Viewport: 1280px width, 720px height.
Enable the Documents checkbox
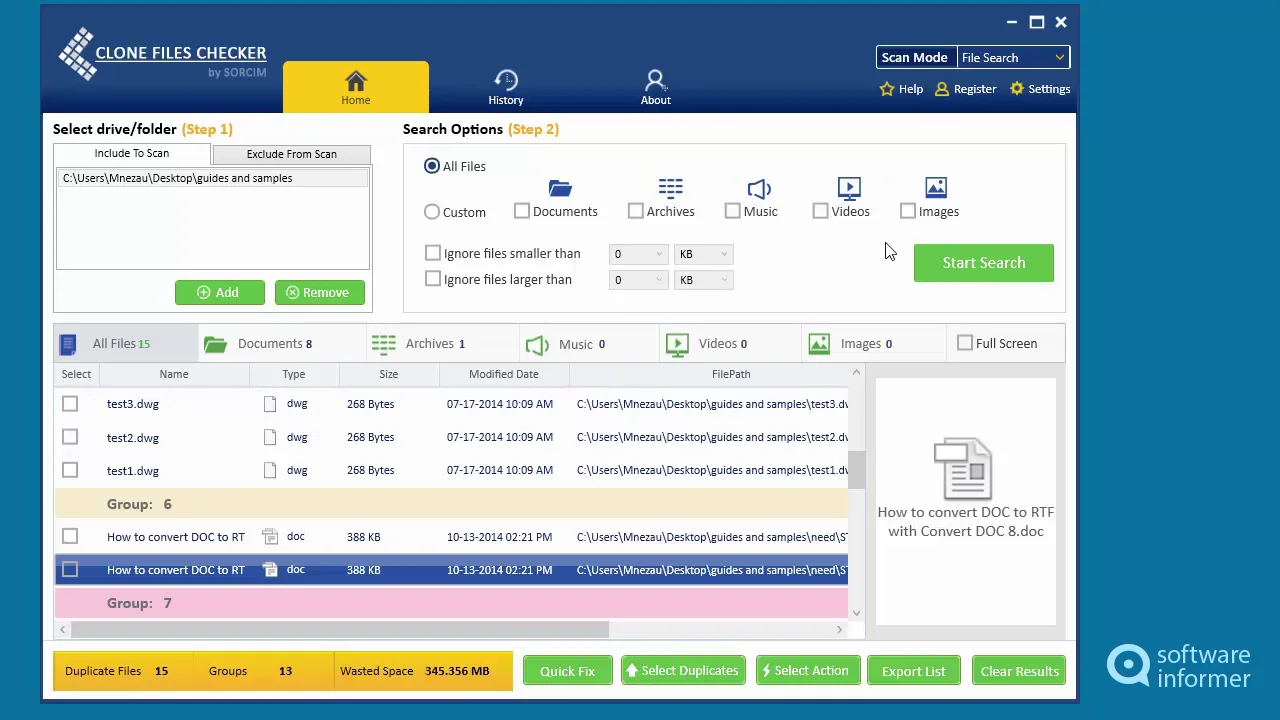pyautogui.click(x=522, y=211)
